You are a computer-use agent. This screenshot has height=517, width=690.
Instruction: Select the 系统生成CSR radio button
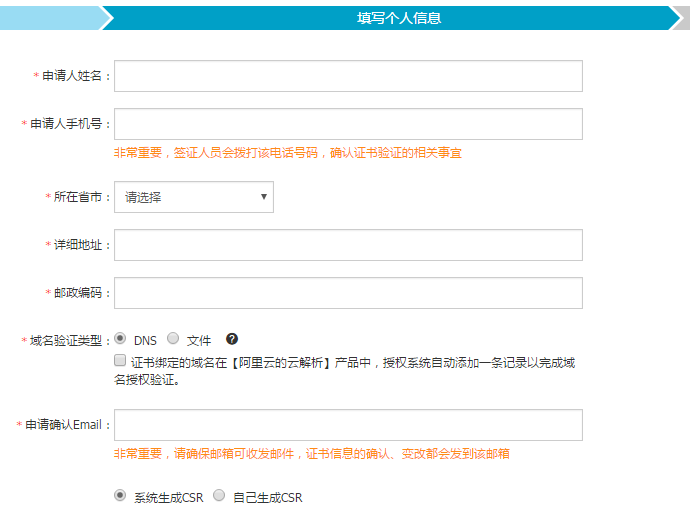coord(120,495)
